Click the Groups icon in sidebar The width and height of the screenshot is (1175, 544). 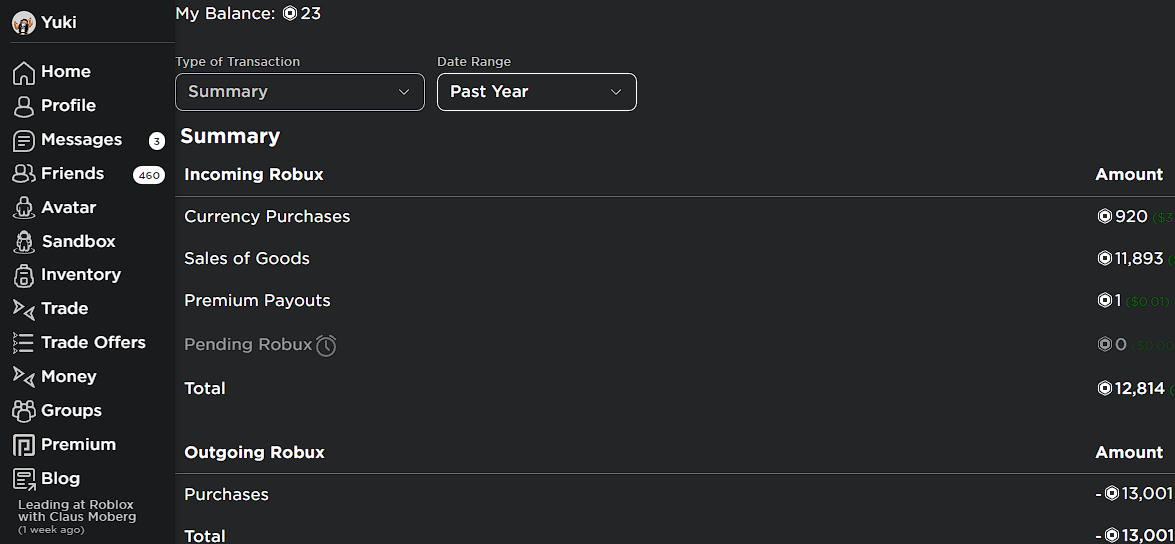coord(24,411)
